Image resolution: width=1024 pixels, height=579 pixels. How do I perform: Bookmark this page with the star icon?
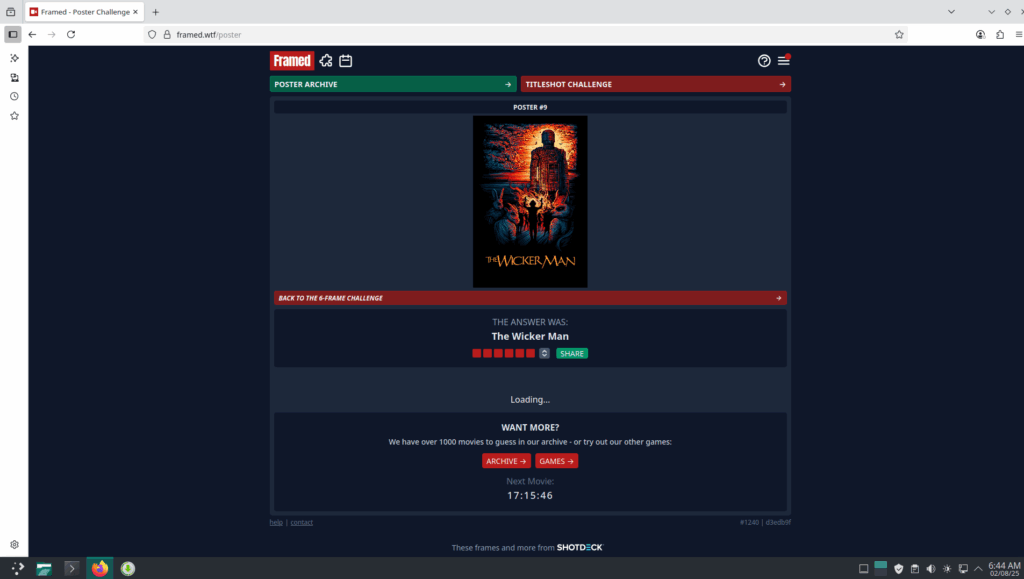coord(899,34)
